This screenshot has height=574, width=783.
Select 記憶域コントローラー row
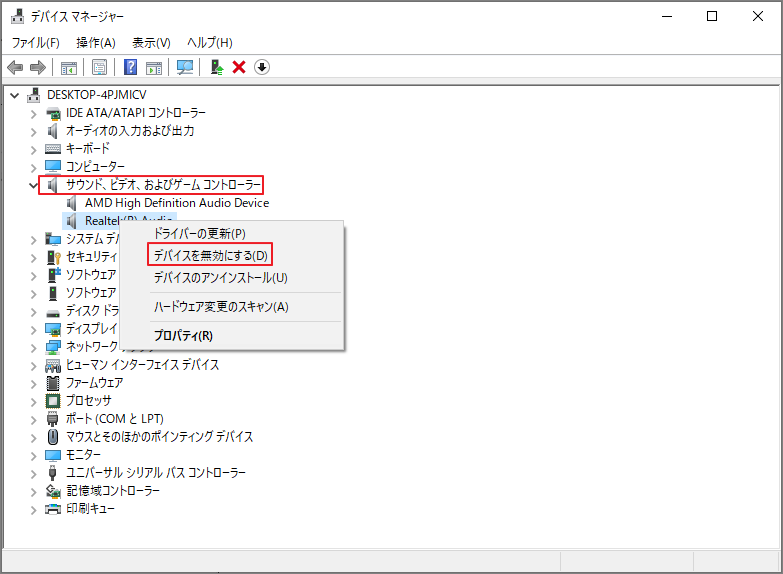[113, 491]
